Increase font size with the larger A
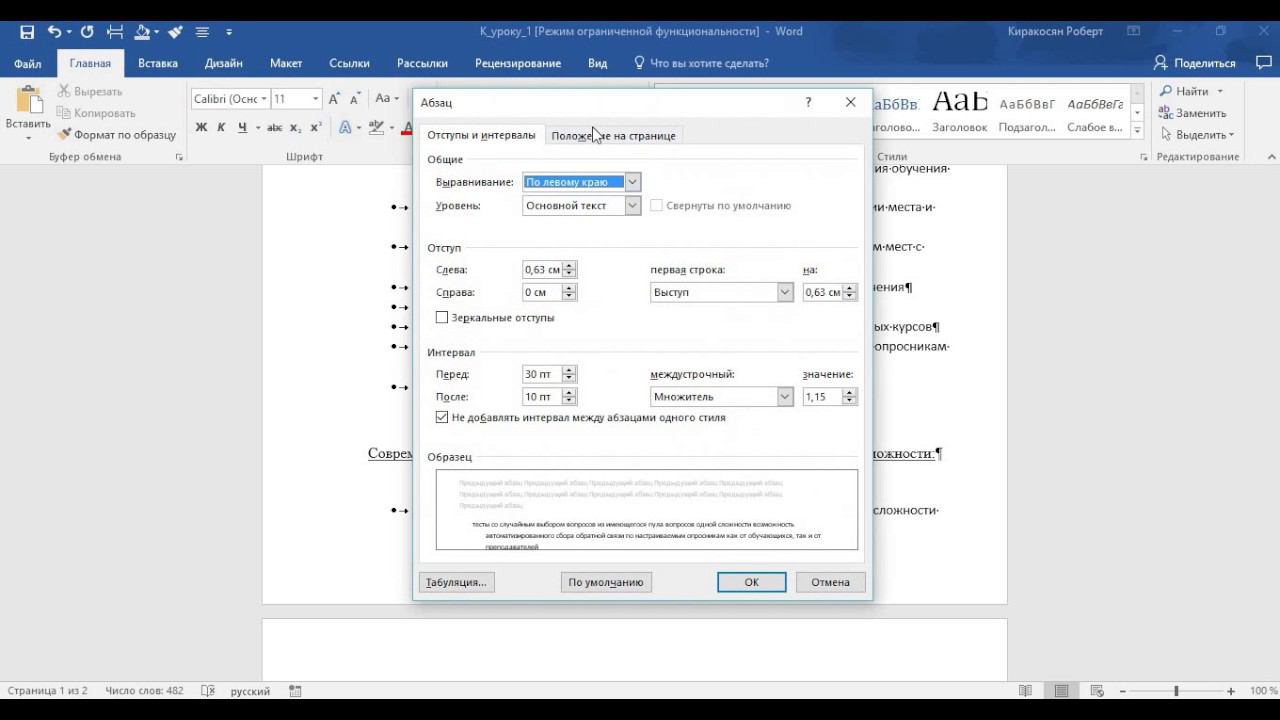 tap(334, 99)
